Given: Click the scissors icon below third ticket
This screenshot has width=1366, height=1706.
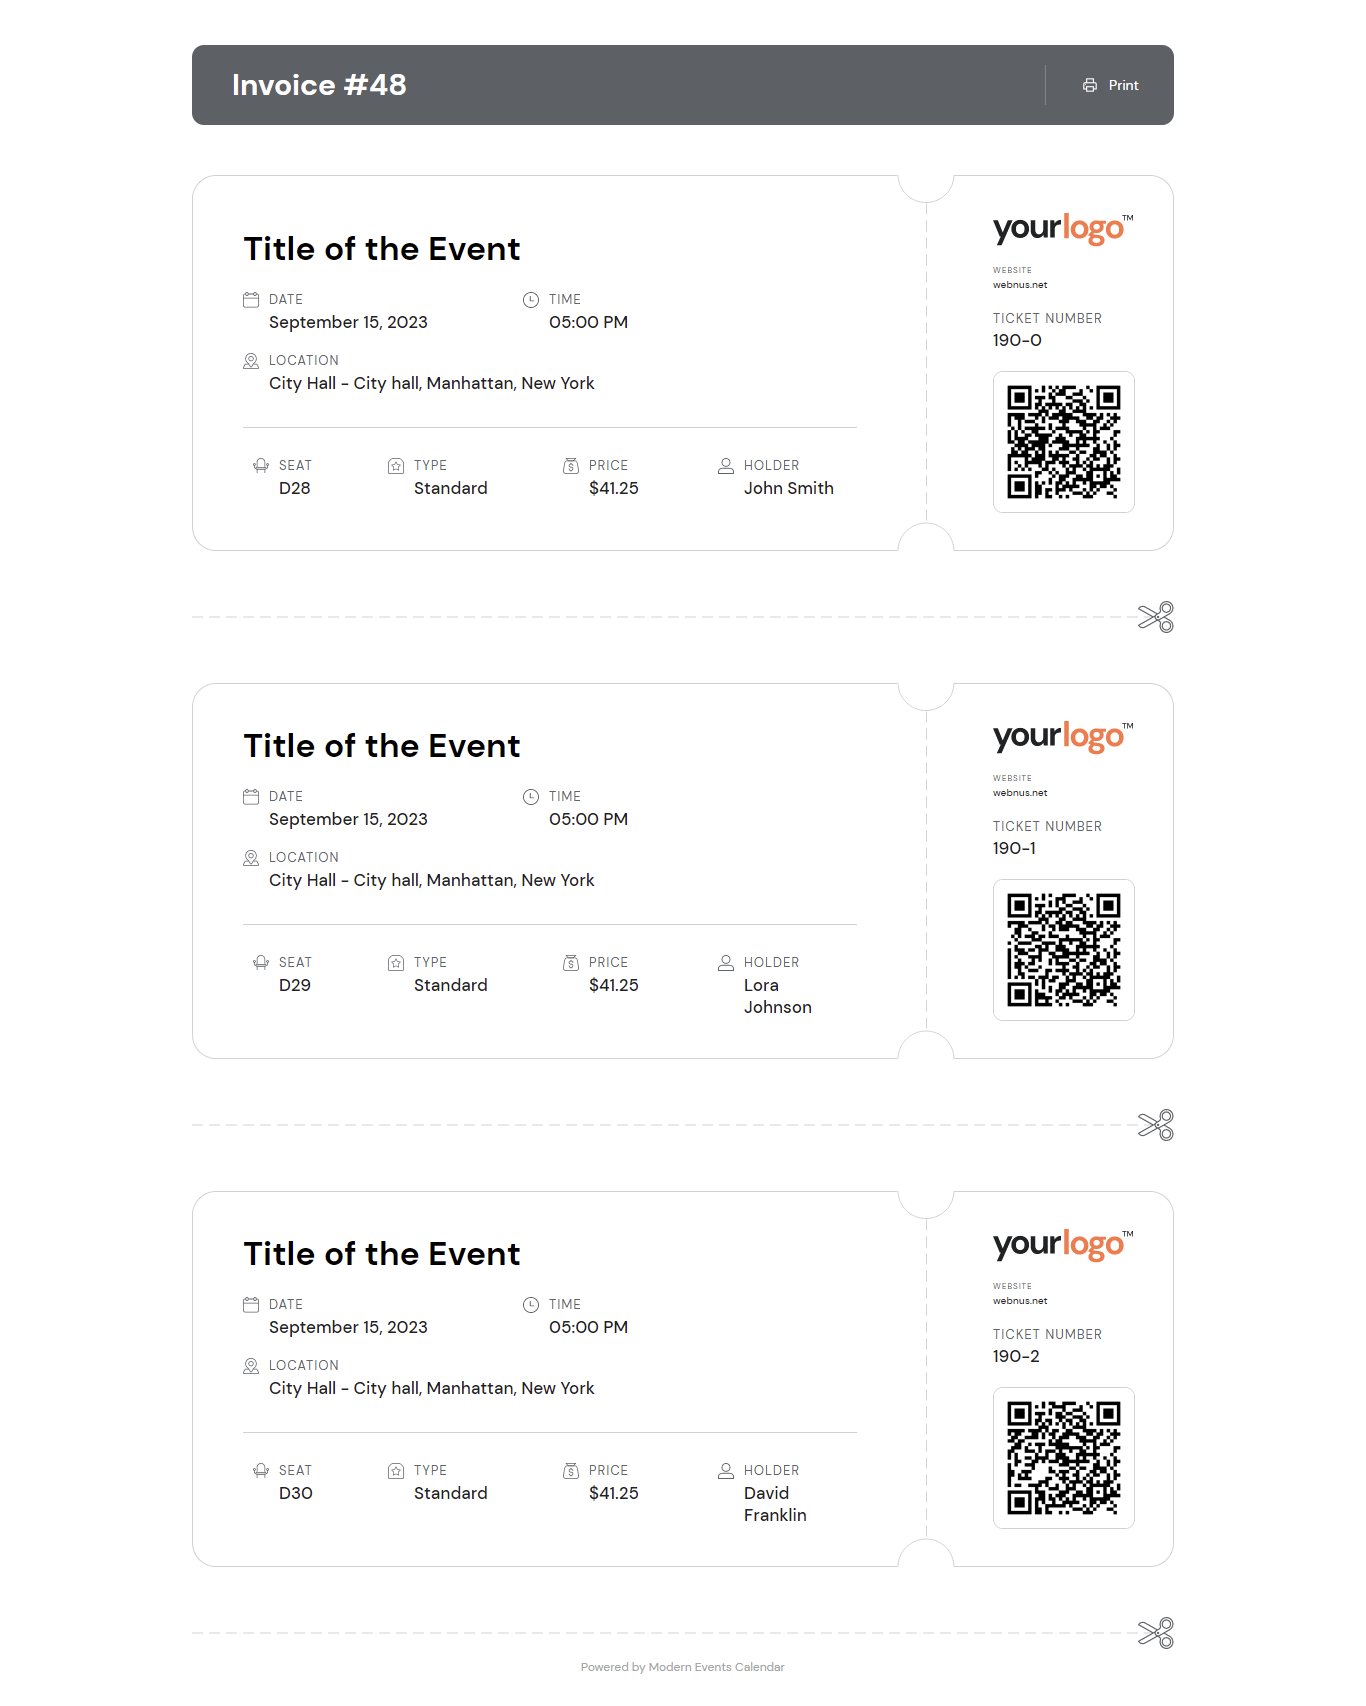Looking at the screenshot, I should point(1156,1633).
